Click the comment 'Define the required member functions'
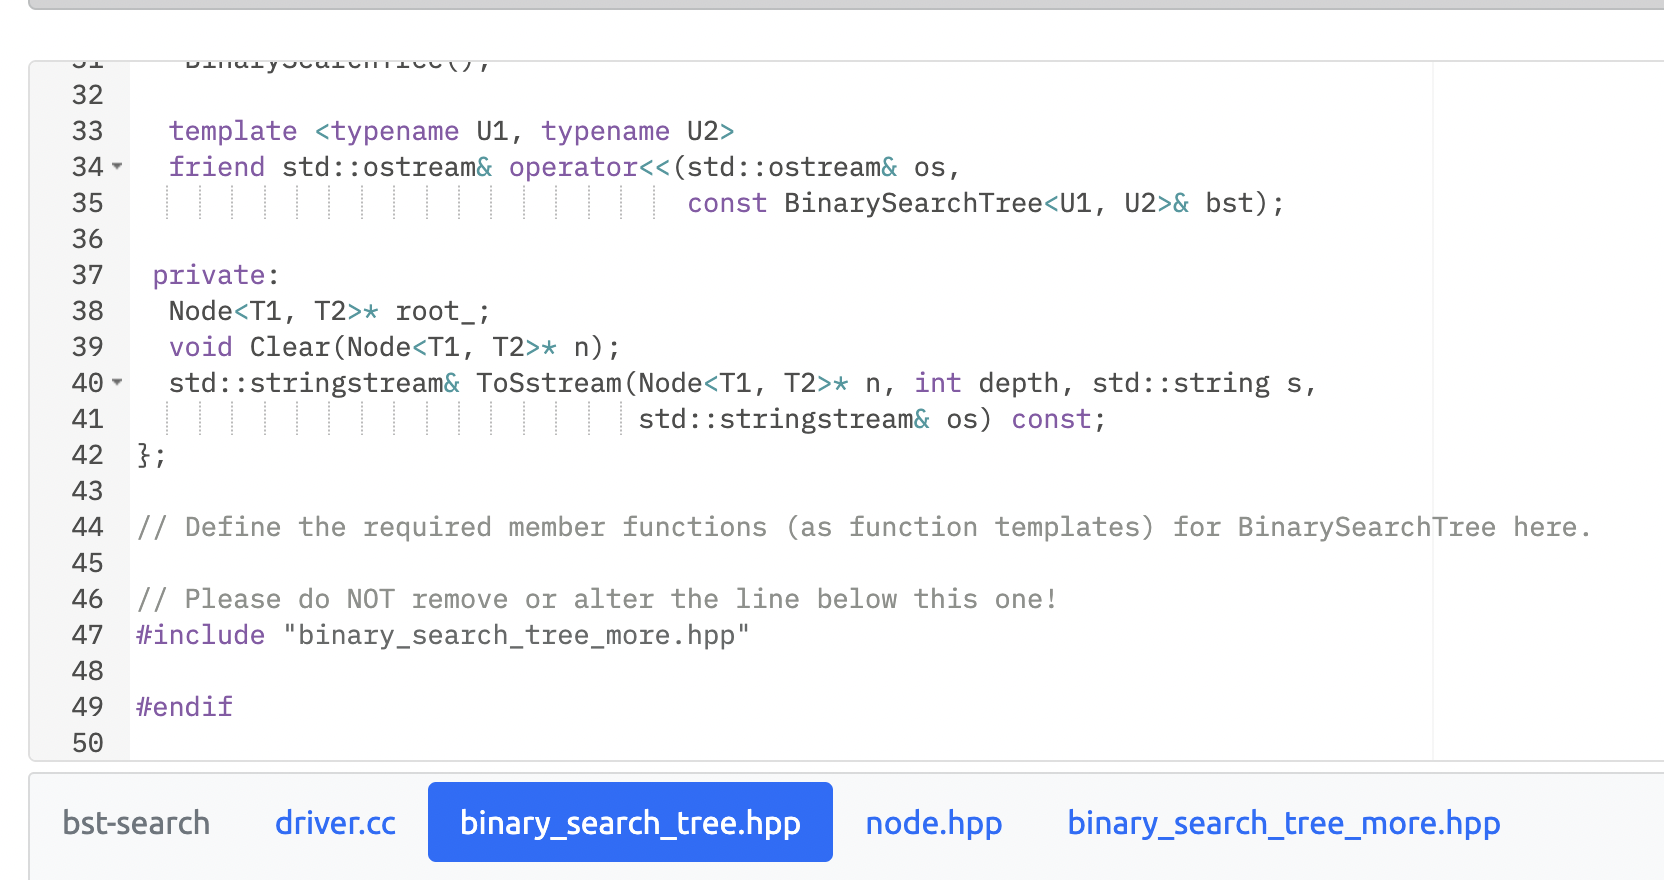This screenshot has height=880, width=1664. coord(476,527)
